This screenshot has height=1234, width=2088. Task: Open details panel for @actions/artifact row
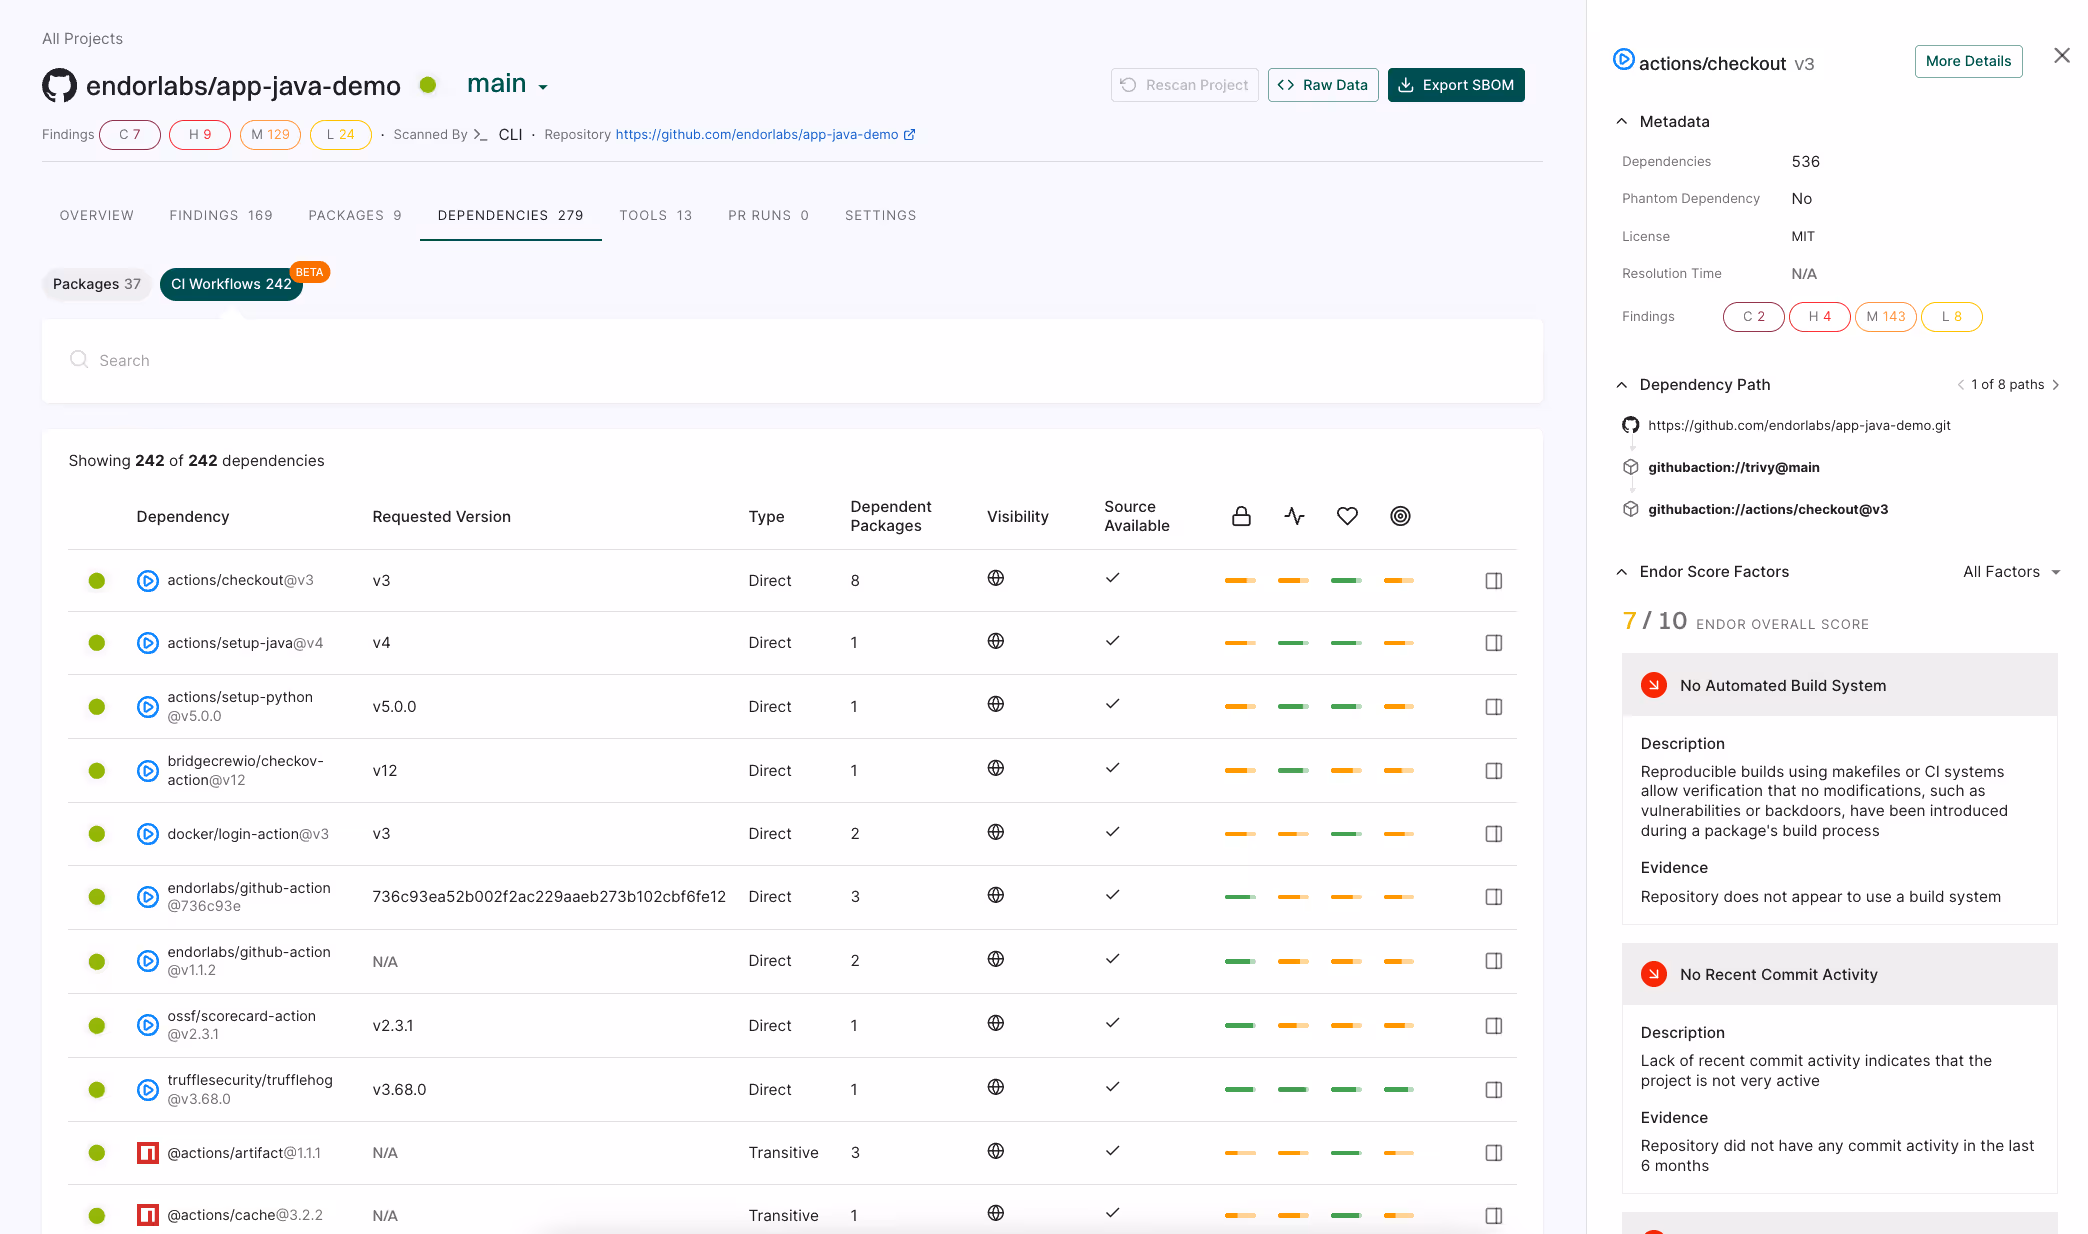[x=1494, y=1153]
